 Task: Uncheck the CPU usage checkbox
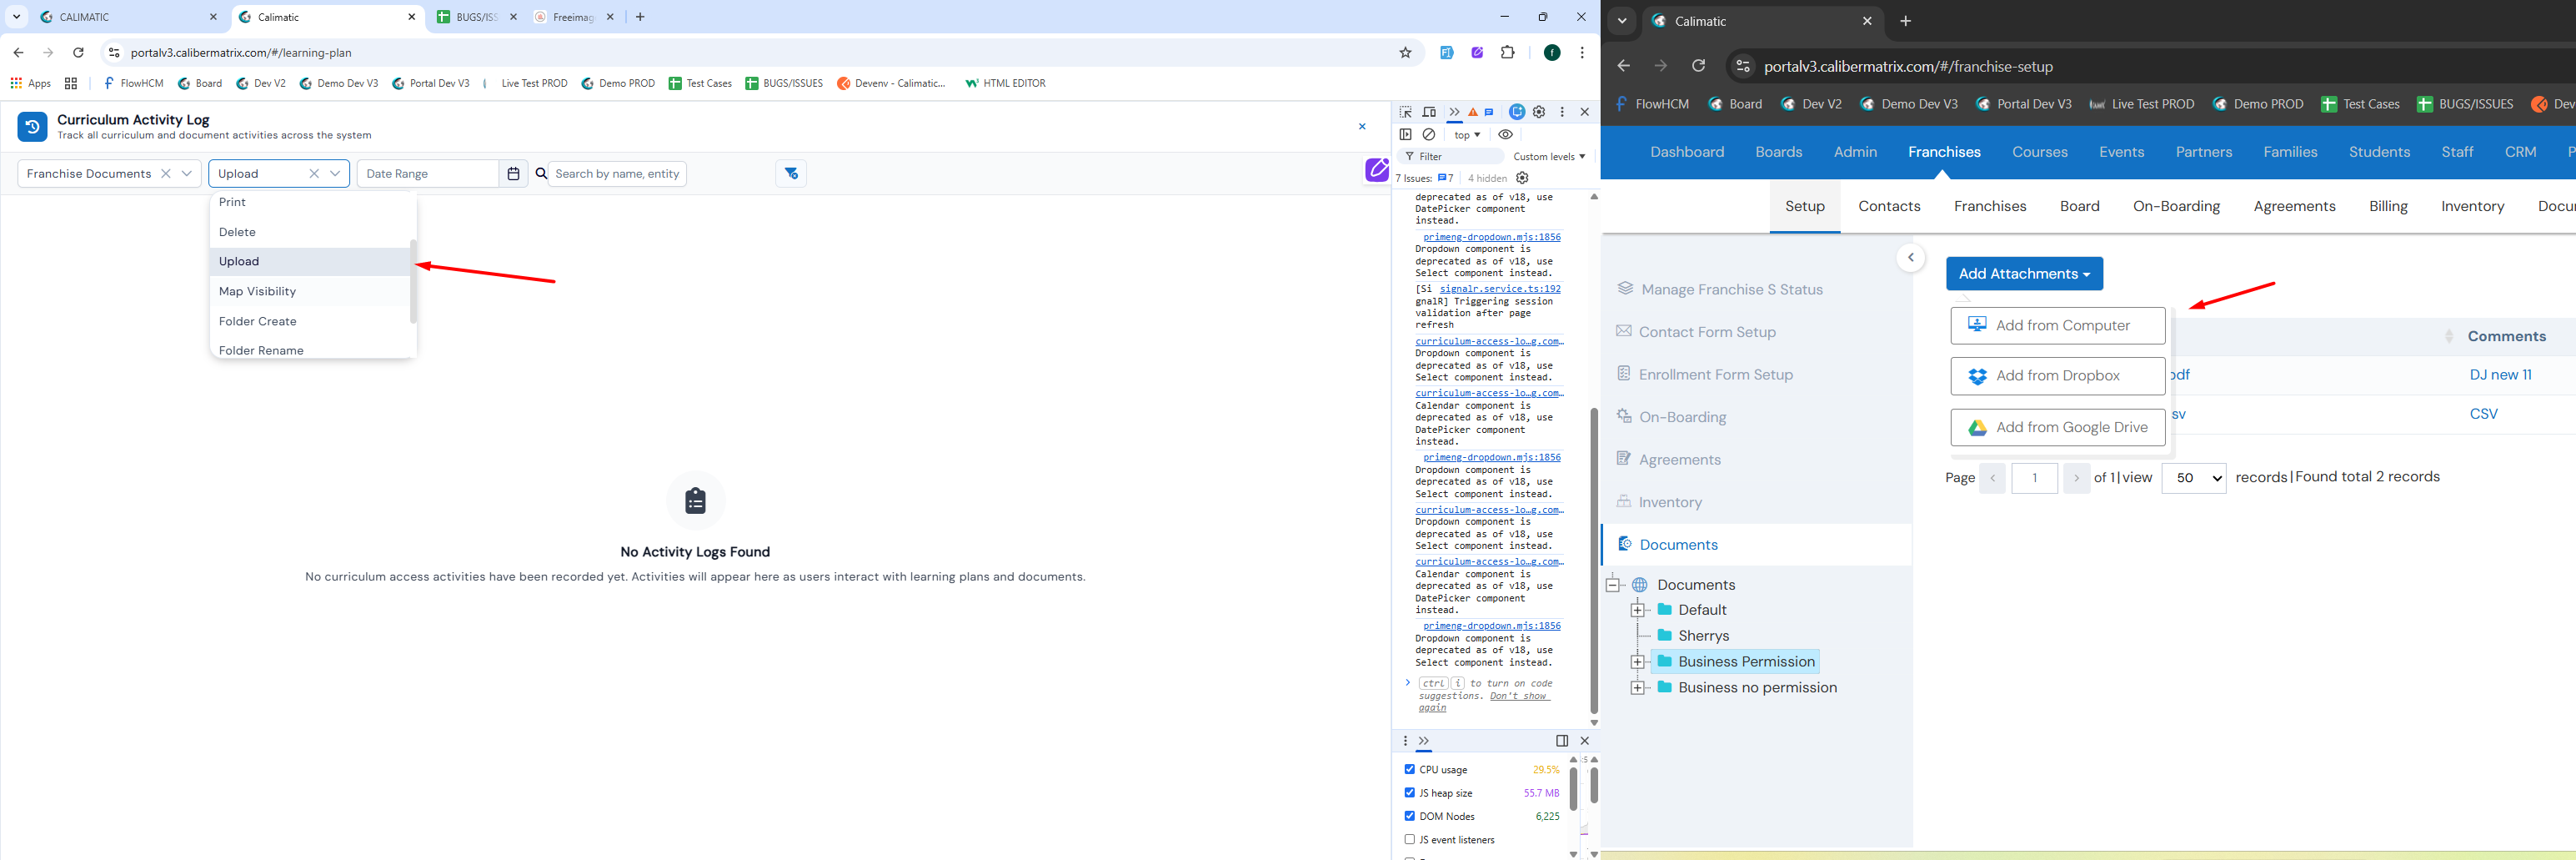1409,769
